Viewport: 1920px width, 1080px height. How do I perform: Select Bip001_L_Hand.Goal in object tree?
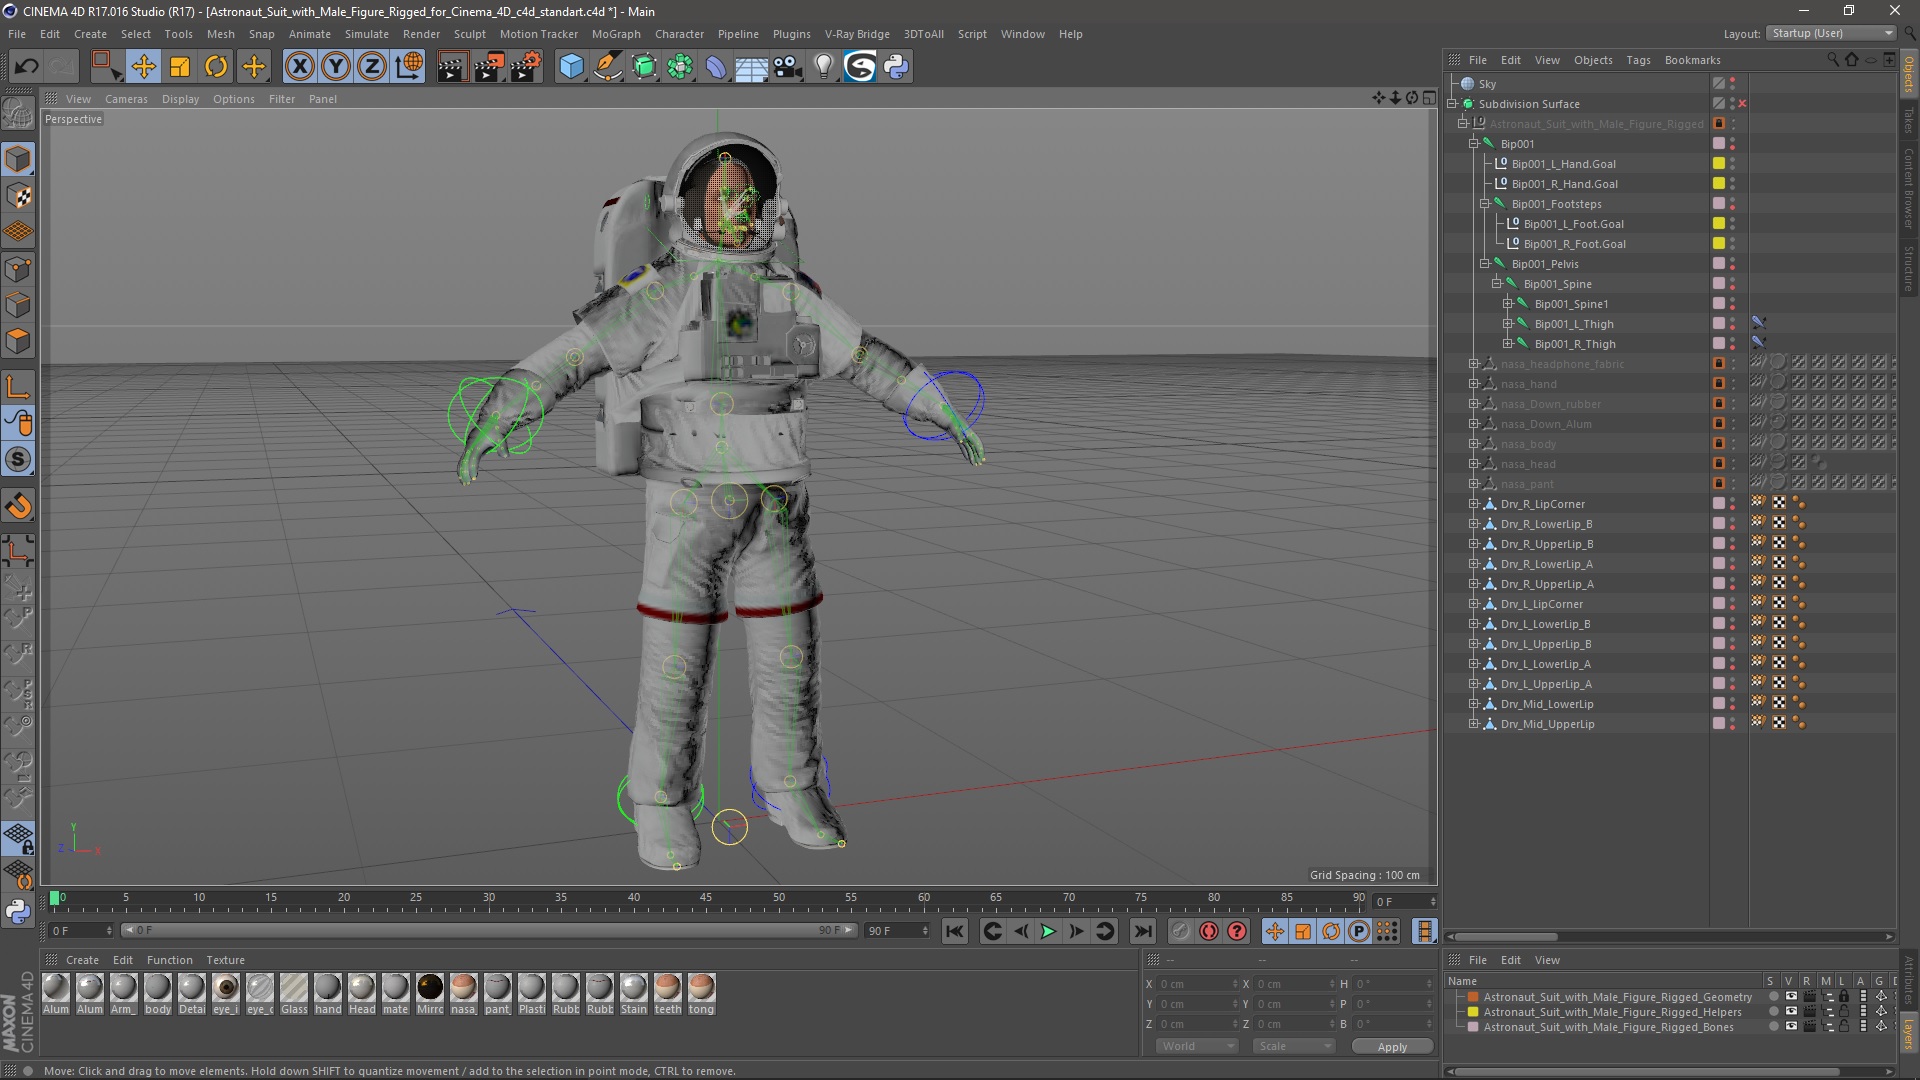[1563, 164]
